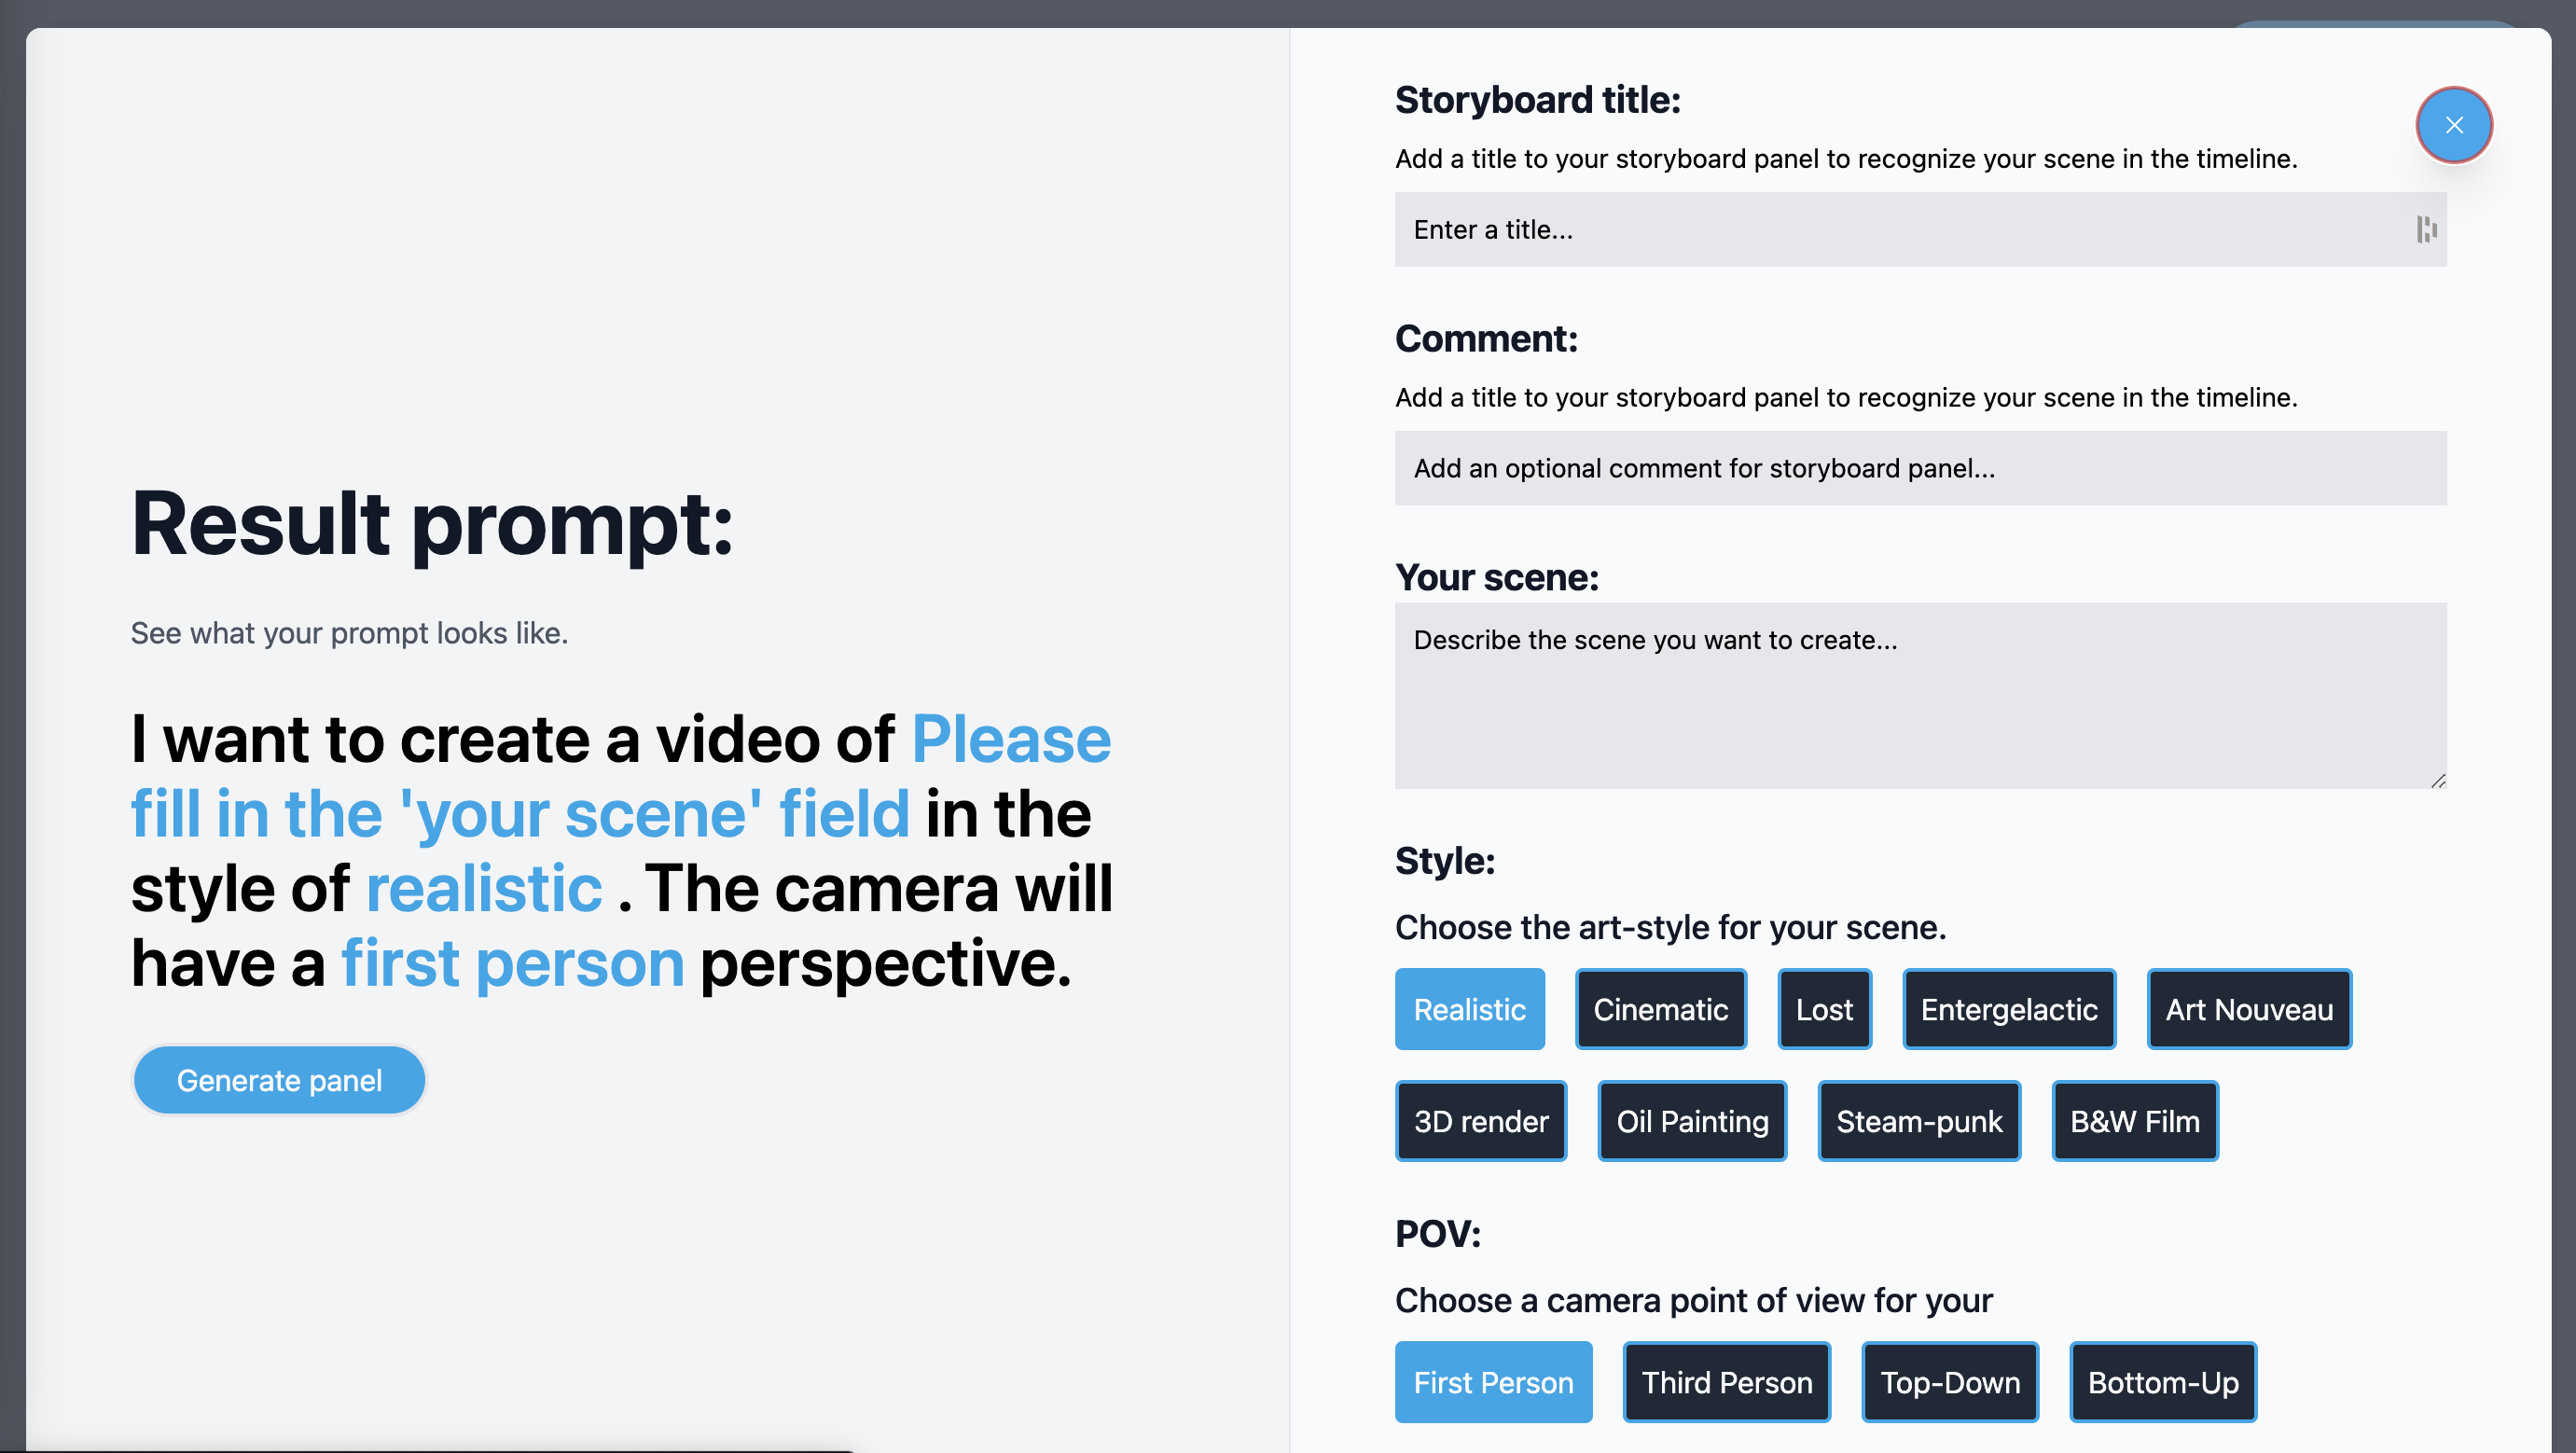Select the Entergelactic style option
The width and height of the screenshot is (2576, 1453).
point(2009,1009)
